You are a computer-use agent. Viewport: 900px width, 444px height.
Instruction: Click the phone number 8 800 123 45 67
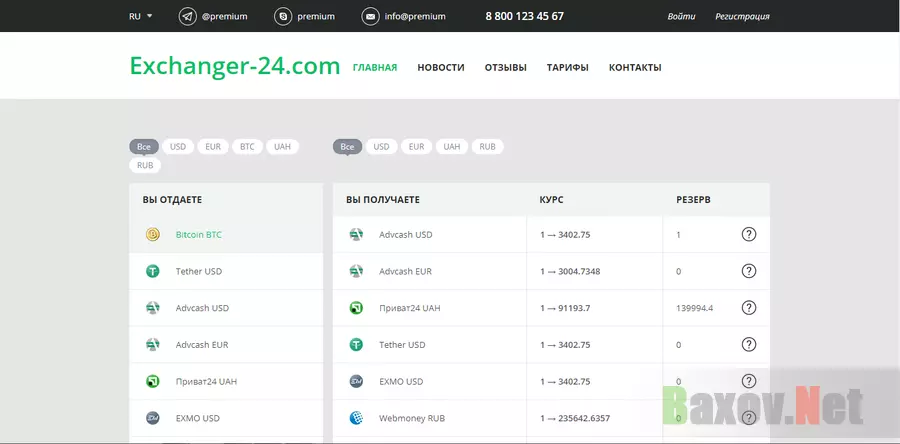point(525,17)
